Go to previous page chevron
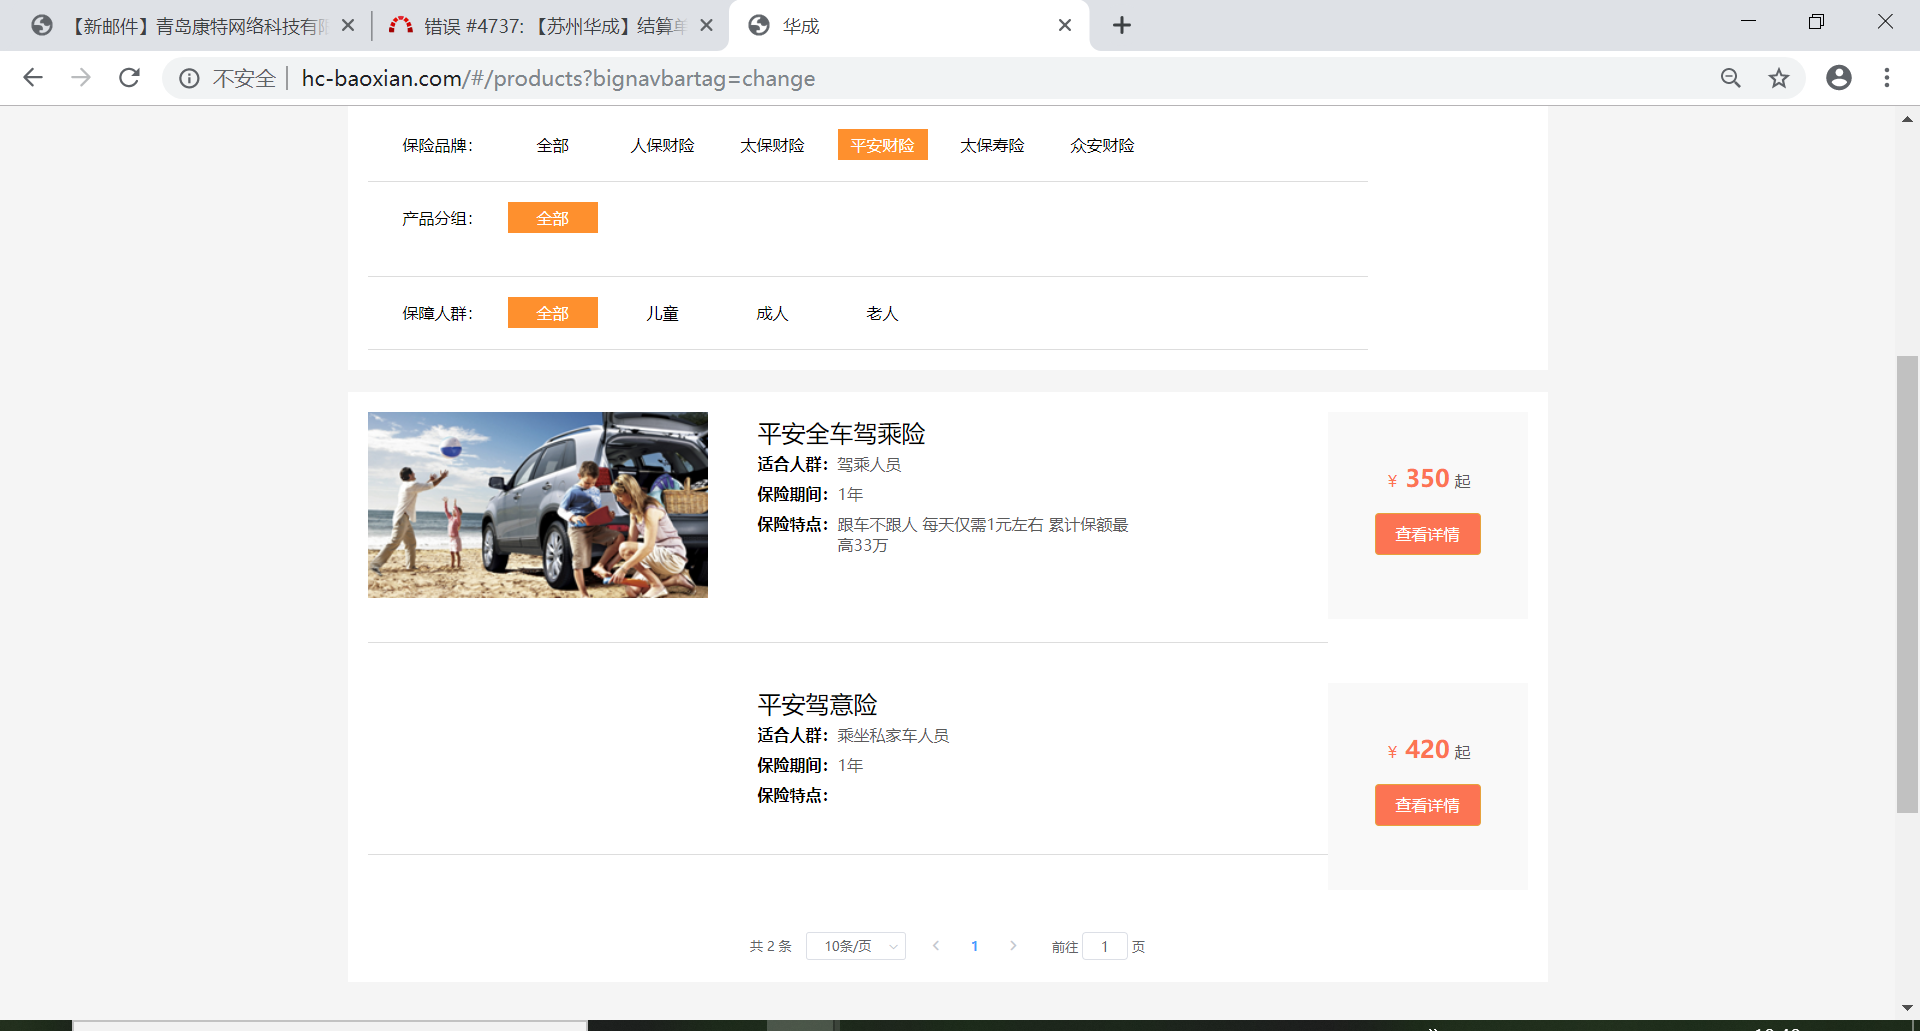Image resolution: width=1920 pixels, height=1031 pixels. 936,946
